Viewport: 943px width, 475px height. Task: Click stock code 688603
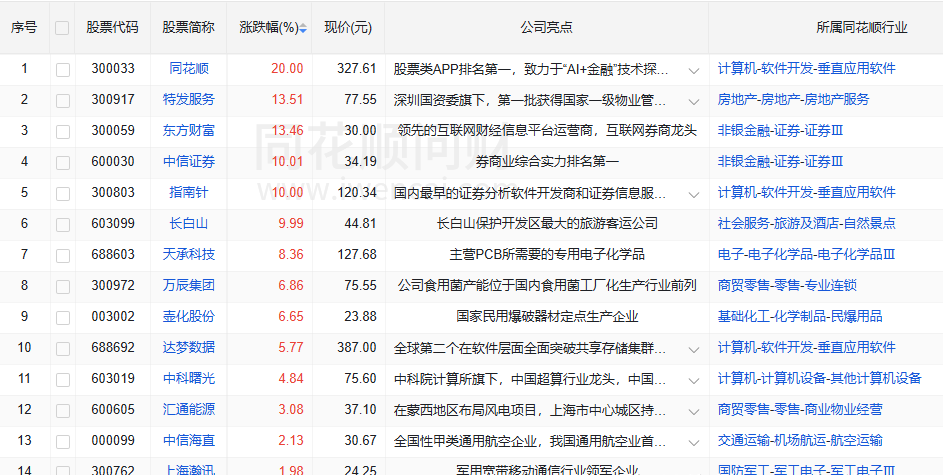[x=113, y=254]
